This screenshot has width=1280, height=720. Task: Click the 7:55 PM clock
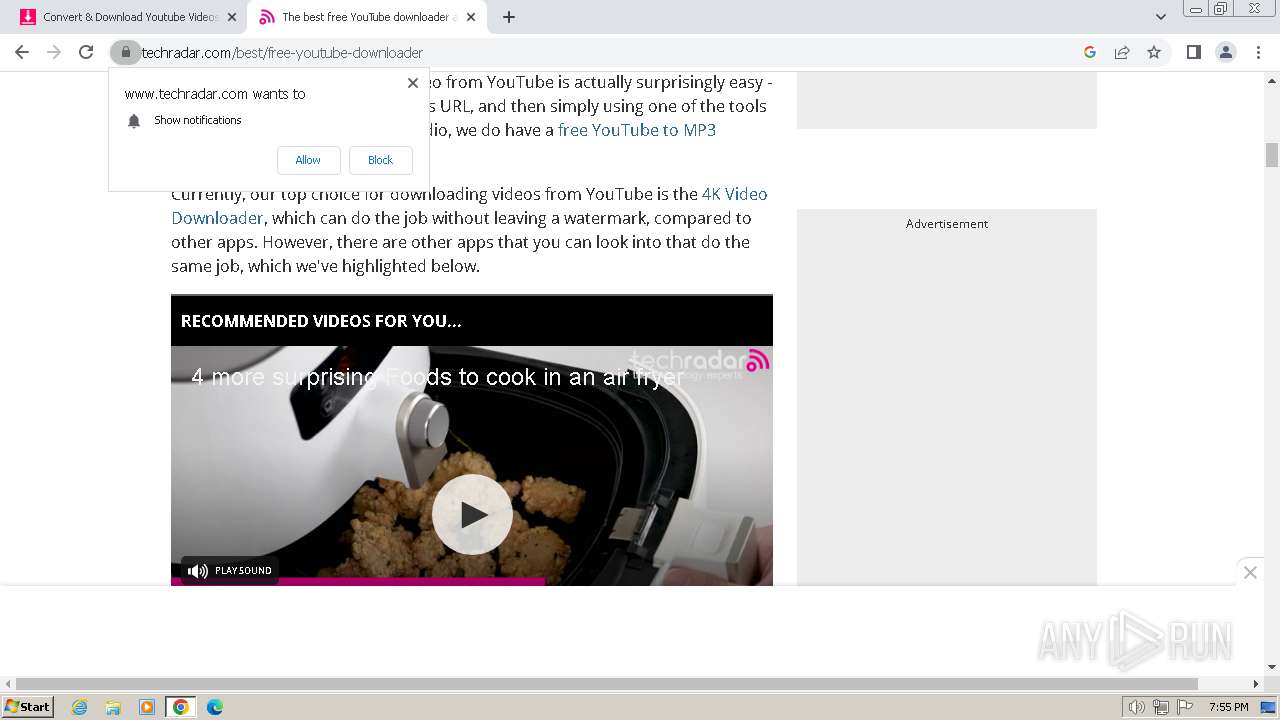(x=1228, y=707)
